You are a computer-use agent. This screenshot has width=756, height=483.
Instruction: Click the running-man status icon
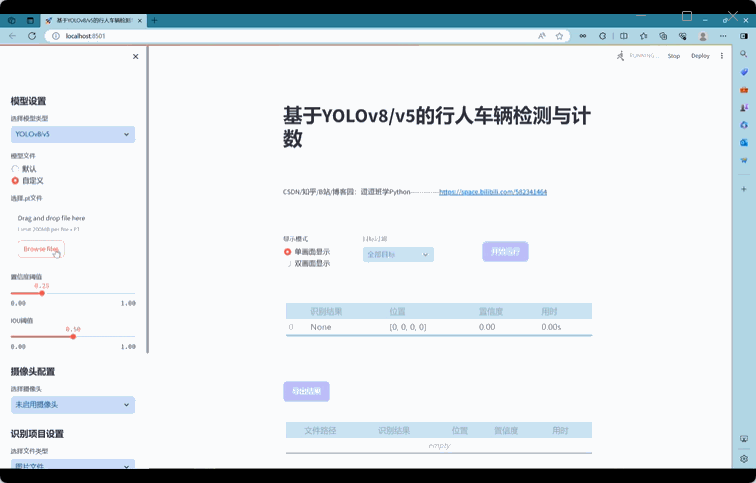pyautogui.click(x=621, y=56)
